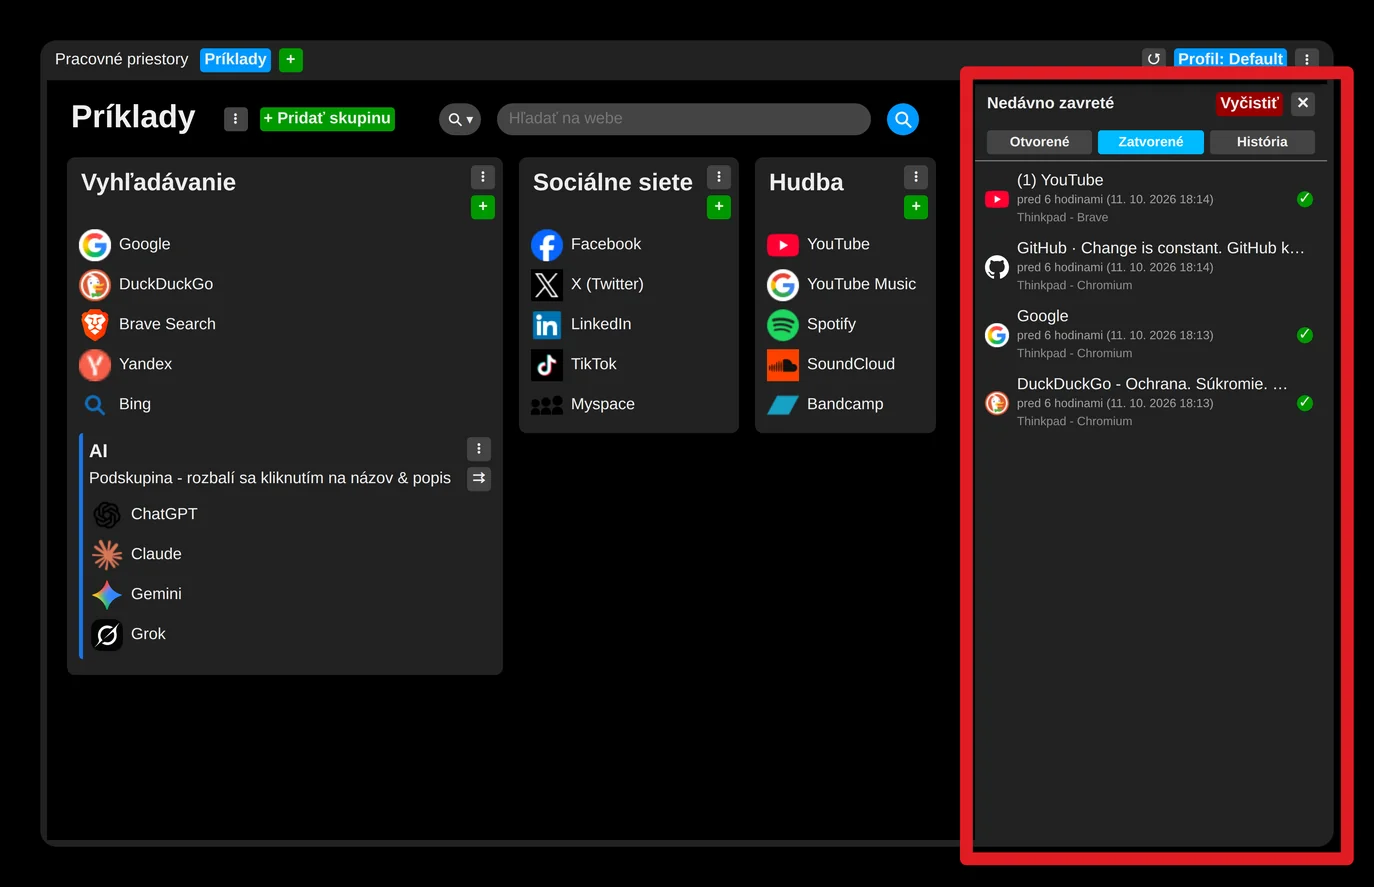Toggle the green check on the (1) YouTube entry

[1305, 199]
